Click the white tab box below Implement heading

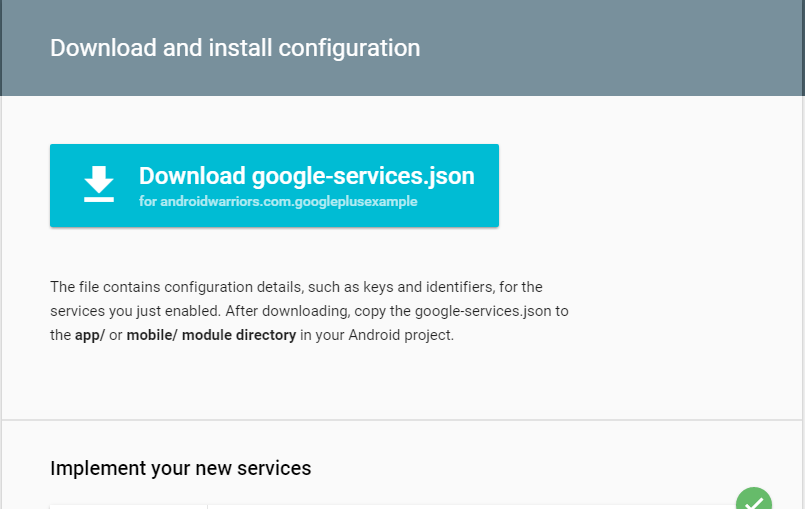128,505
